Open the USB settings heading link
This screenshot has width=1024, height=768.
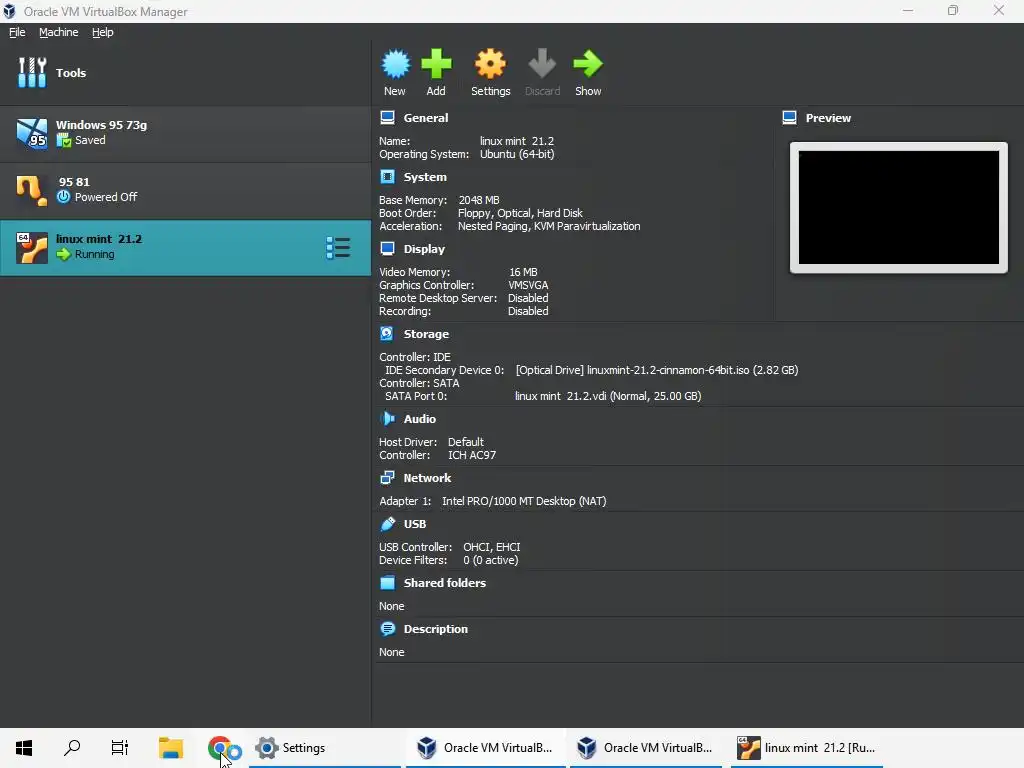415,524
